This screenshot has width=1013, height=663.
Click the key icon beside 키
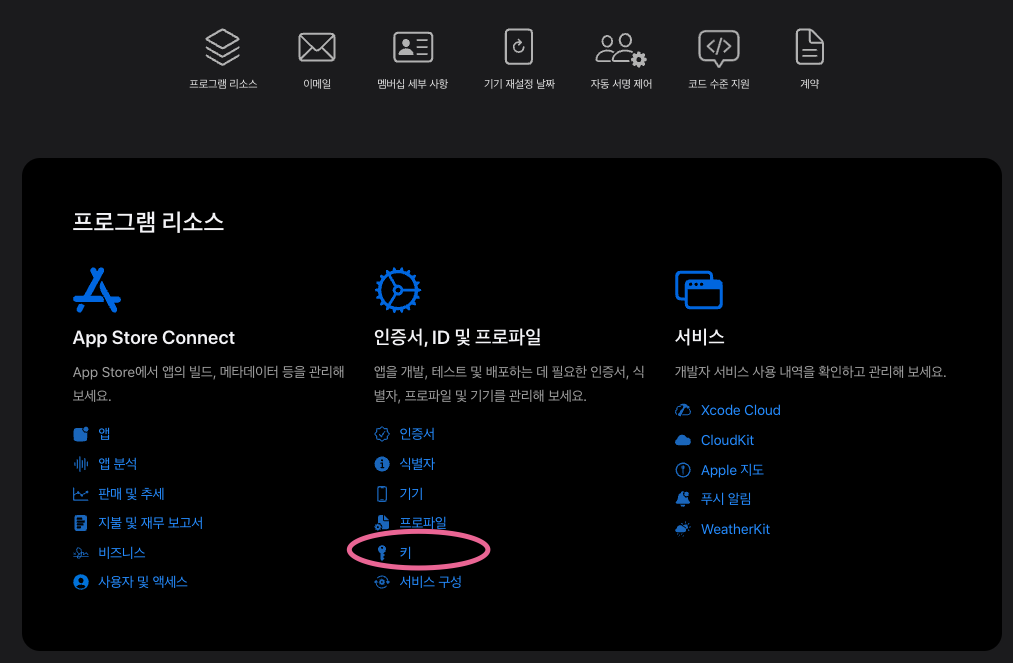pos(382,552)
